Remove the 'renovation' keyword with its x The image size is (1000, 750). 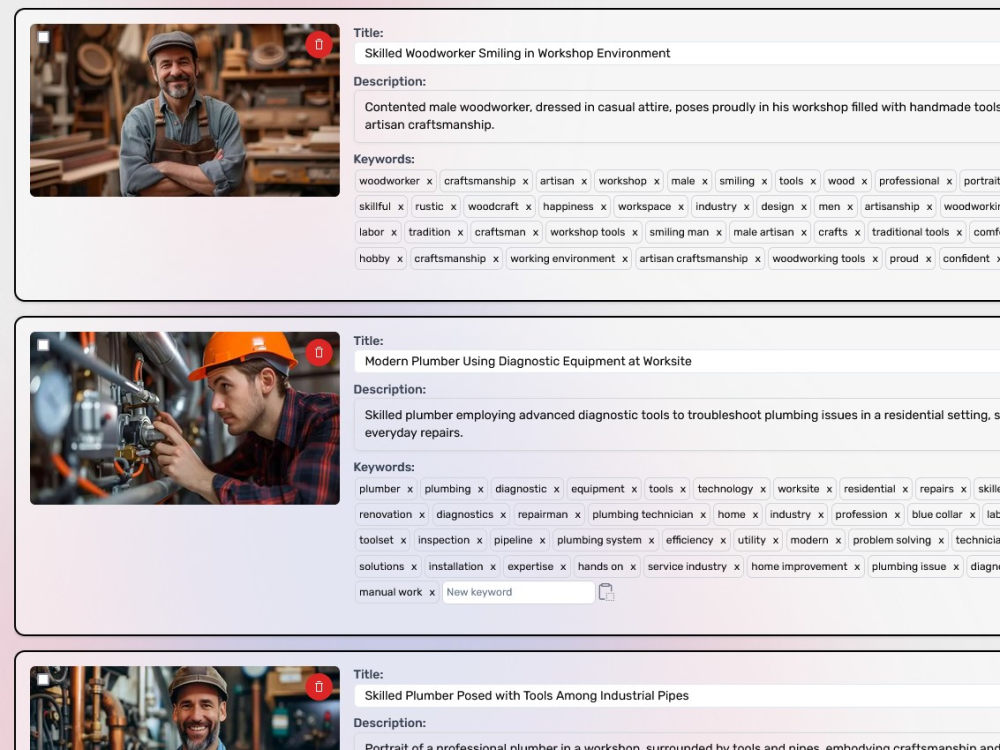[422, 515]
